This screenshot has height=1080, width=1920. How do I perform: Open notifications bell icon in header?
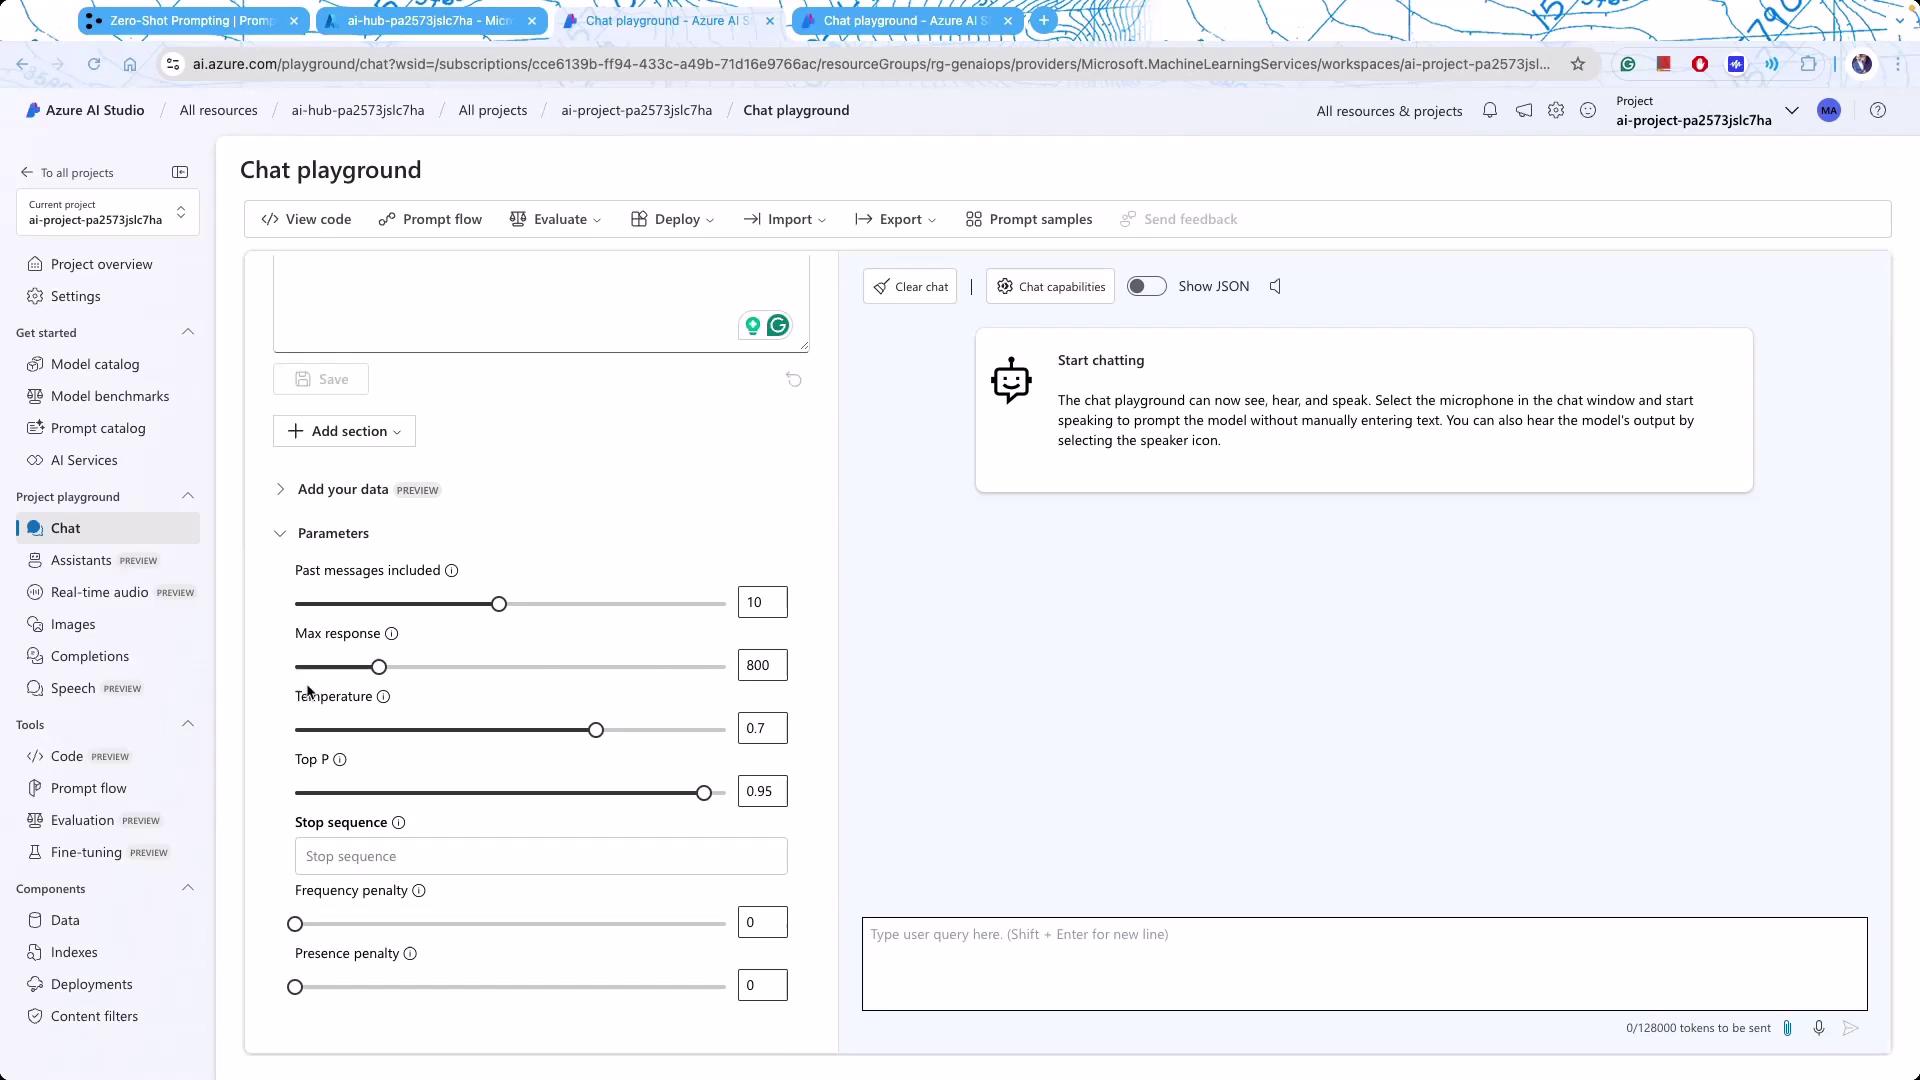[x=1490, y=111]
